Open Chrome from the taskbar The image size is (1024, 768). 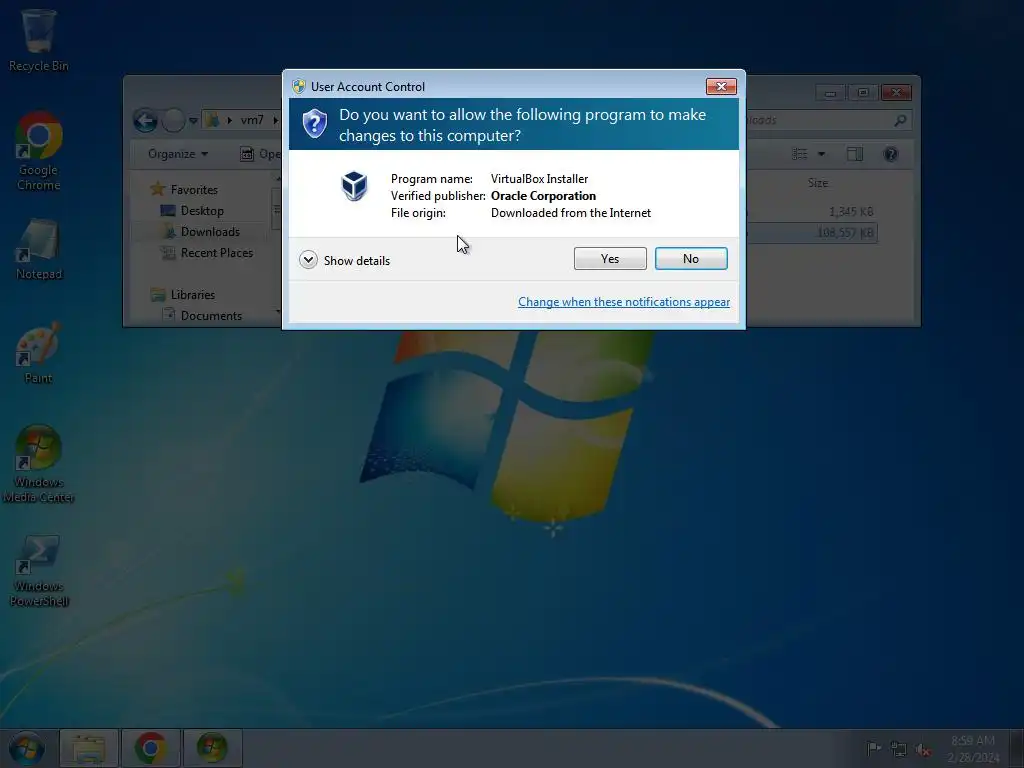point(151,748)
